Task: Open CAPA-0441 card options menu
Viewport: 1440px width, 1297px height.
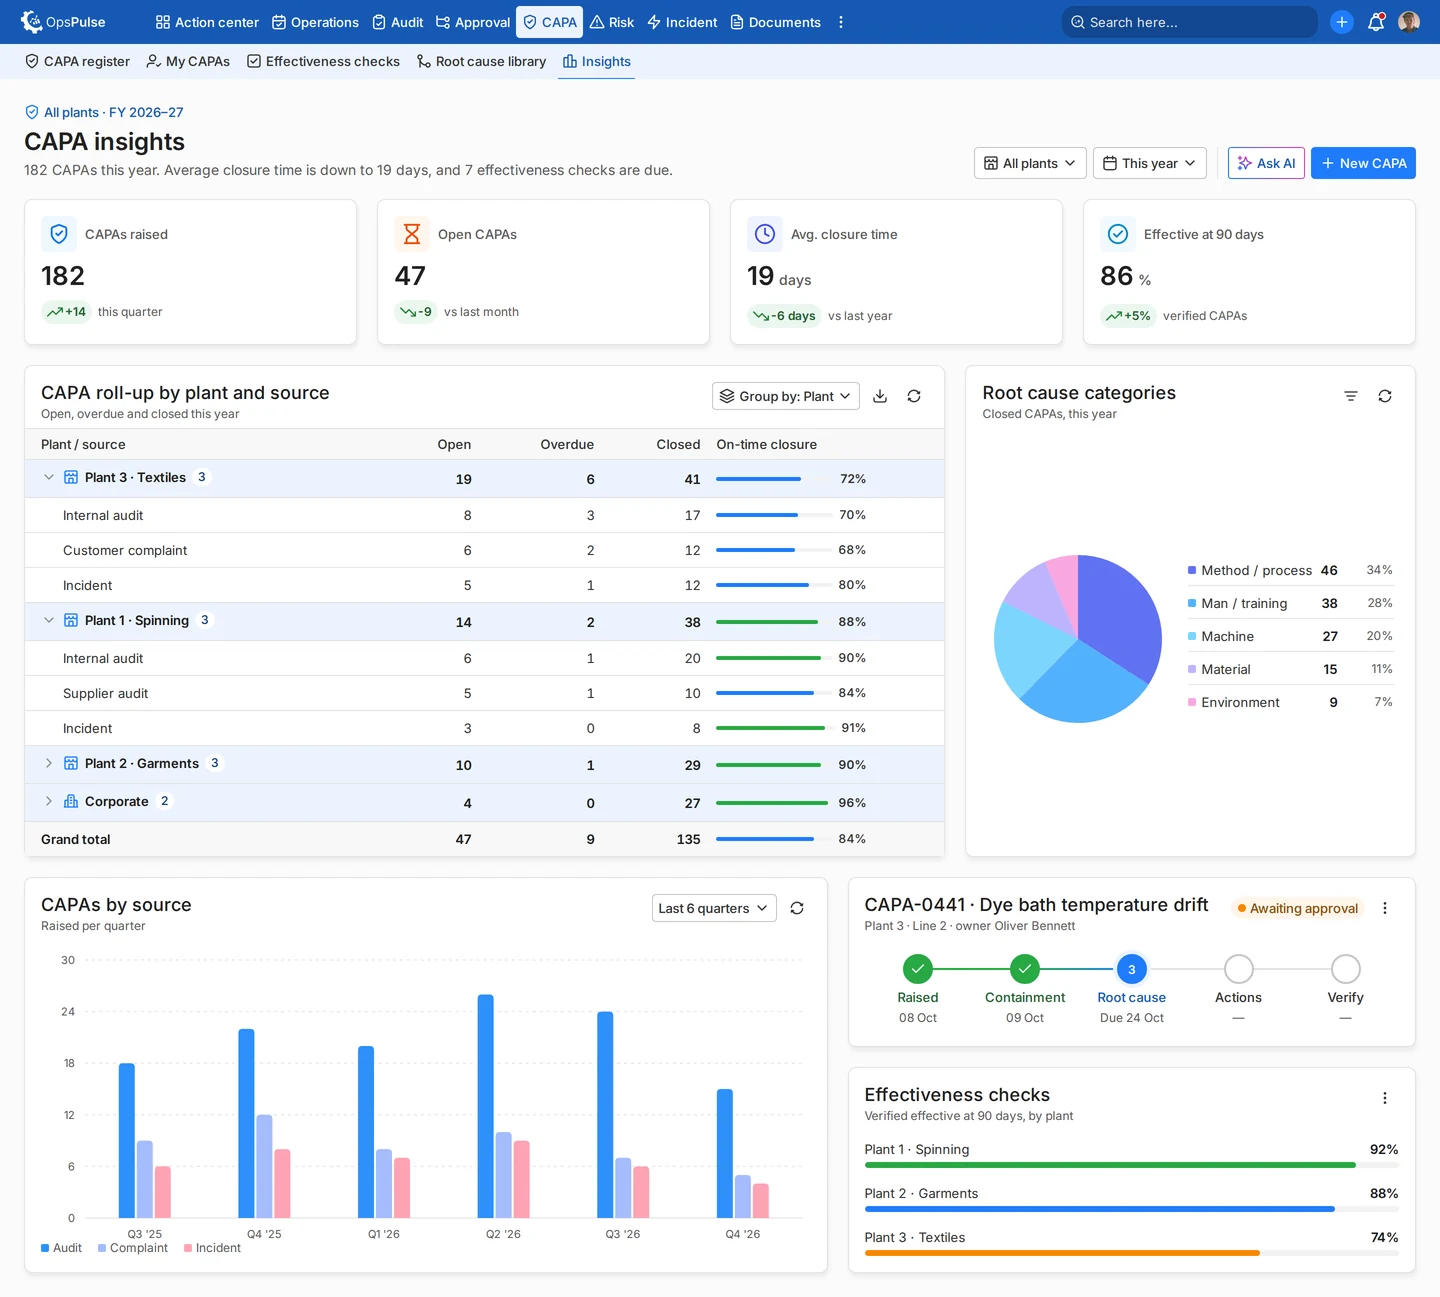Action: point(1385,908)
